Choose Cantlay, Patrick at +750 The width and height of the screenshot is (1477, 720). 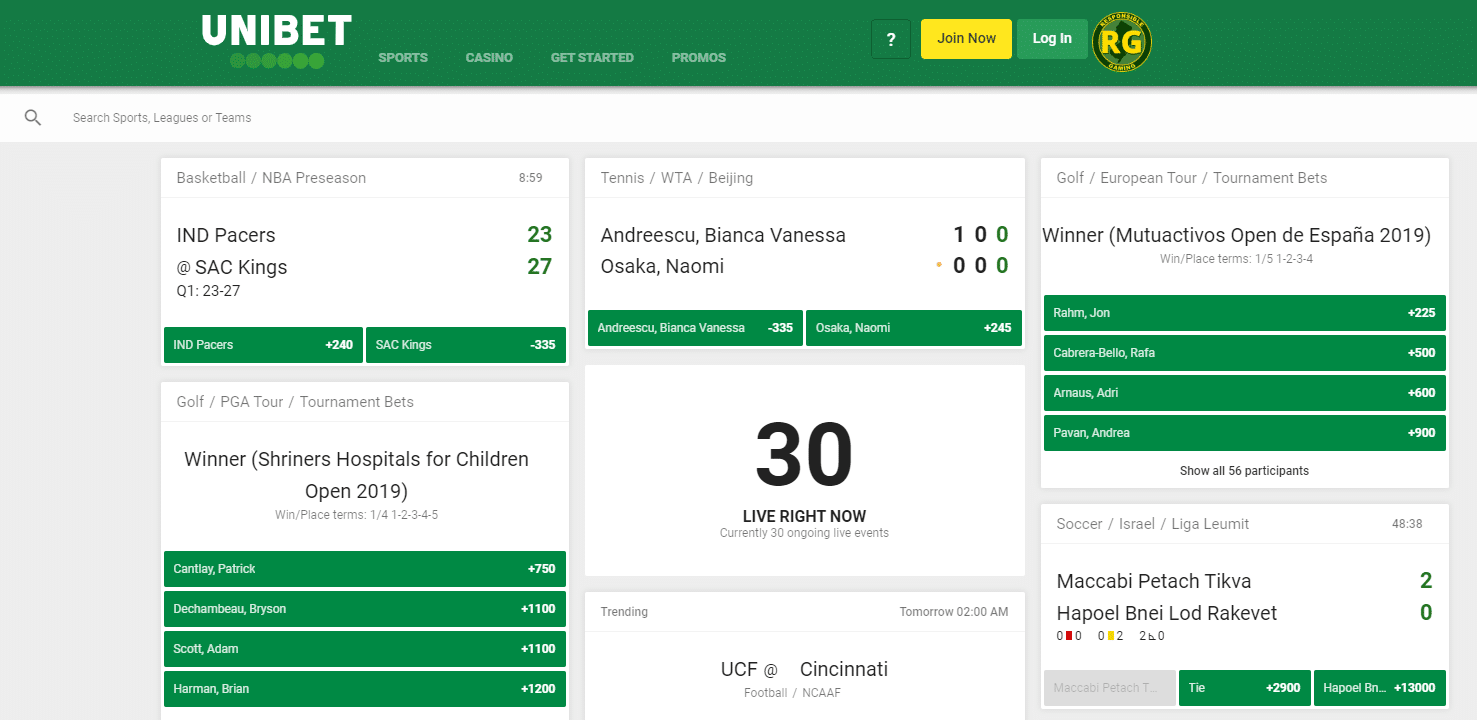coord(364,569)
